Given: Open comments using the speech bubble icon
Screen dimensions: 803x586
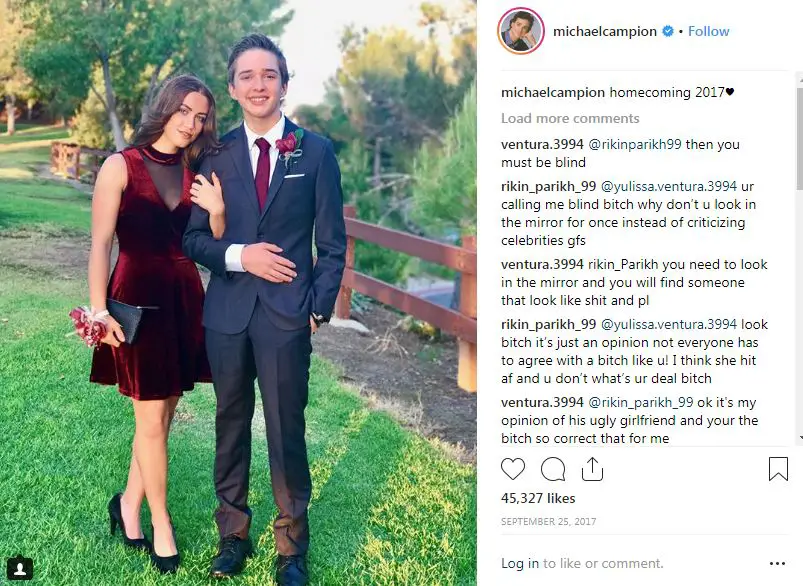Looking at the screenshot, I should click(553, 469).
